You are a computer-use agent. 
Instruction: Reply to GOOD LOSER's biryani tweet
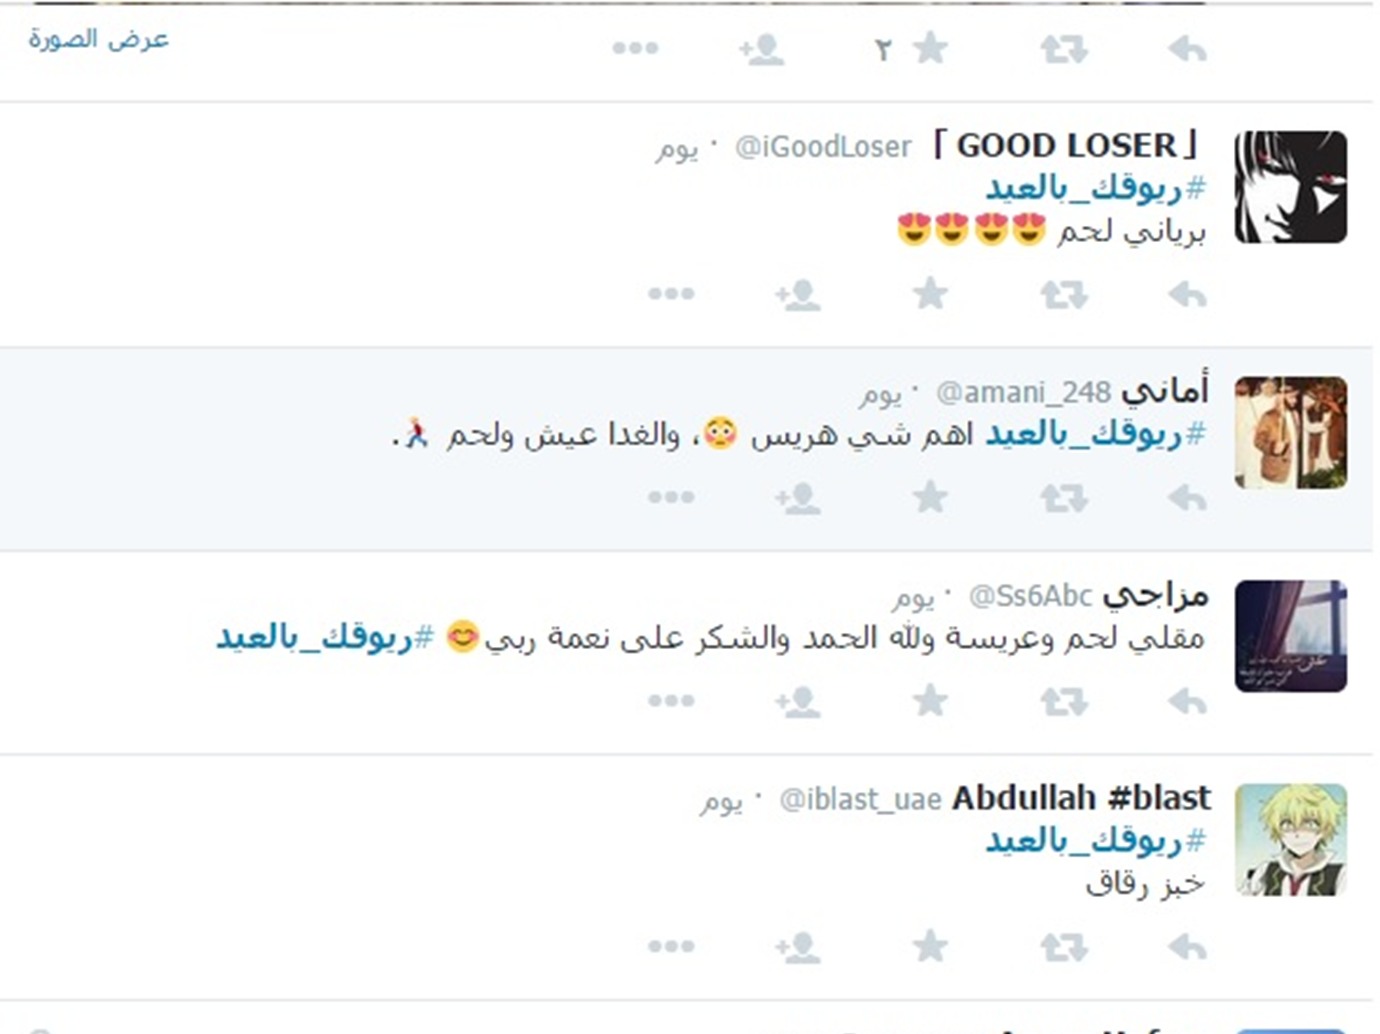click(x=1187, y=295)
